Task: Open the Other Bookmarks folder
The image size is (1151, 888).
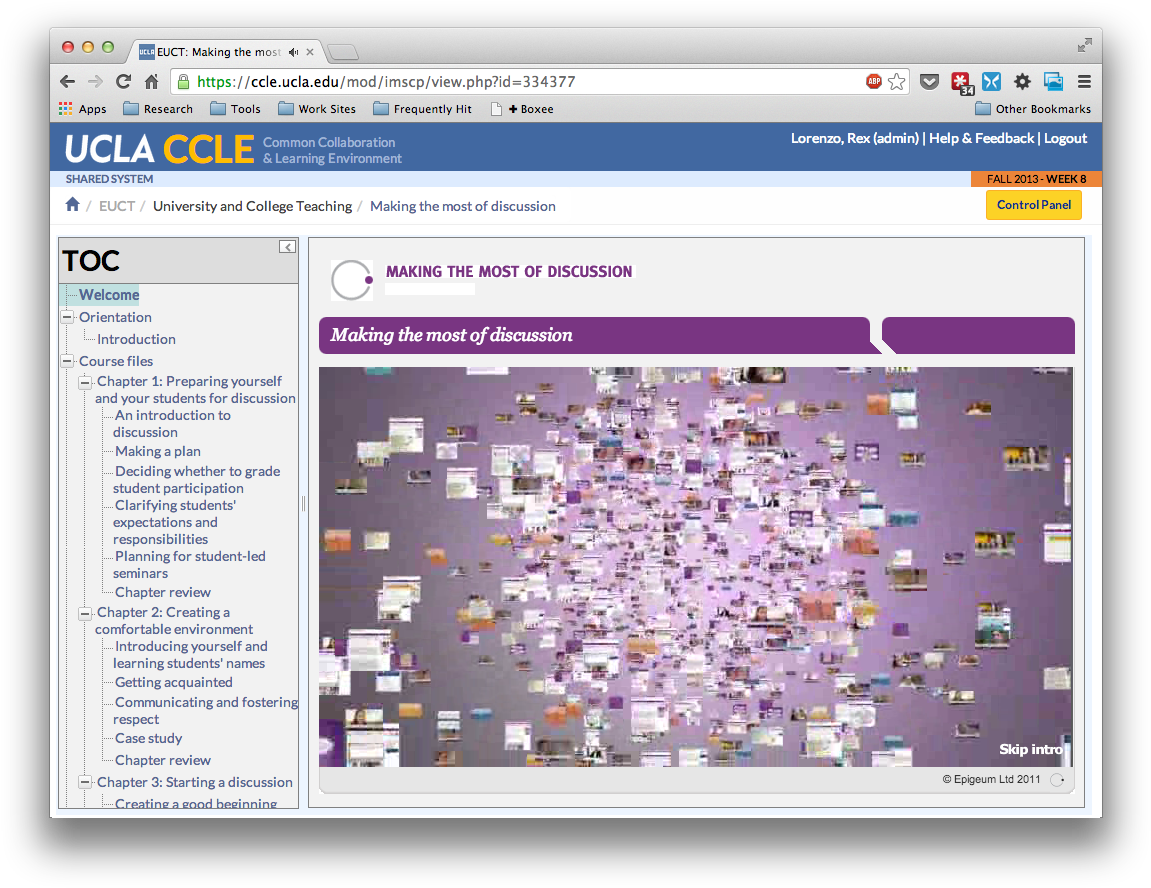Action: [1033, 108]
